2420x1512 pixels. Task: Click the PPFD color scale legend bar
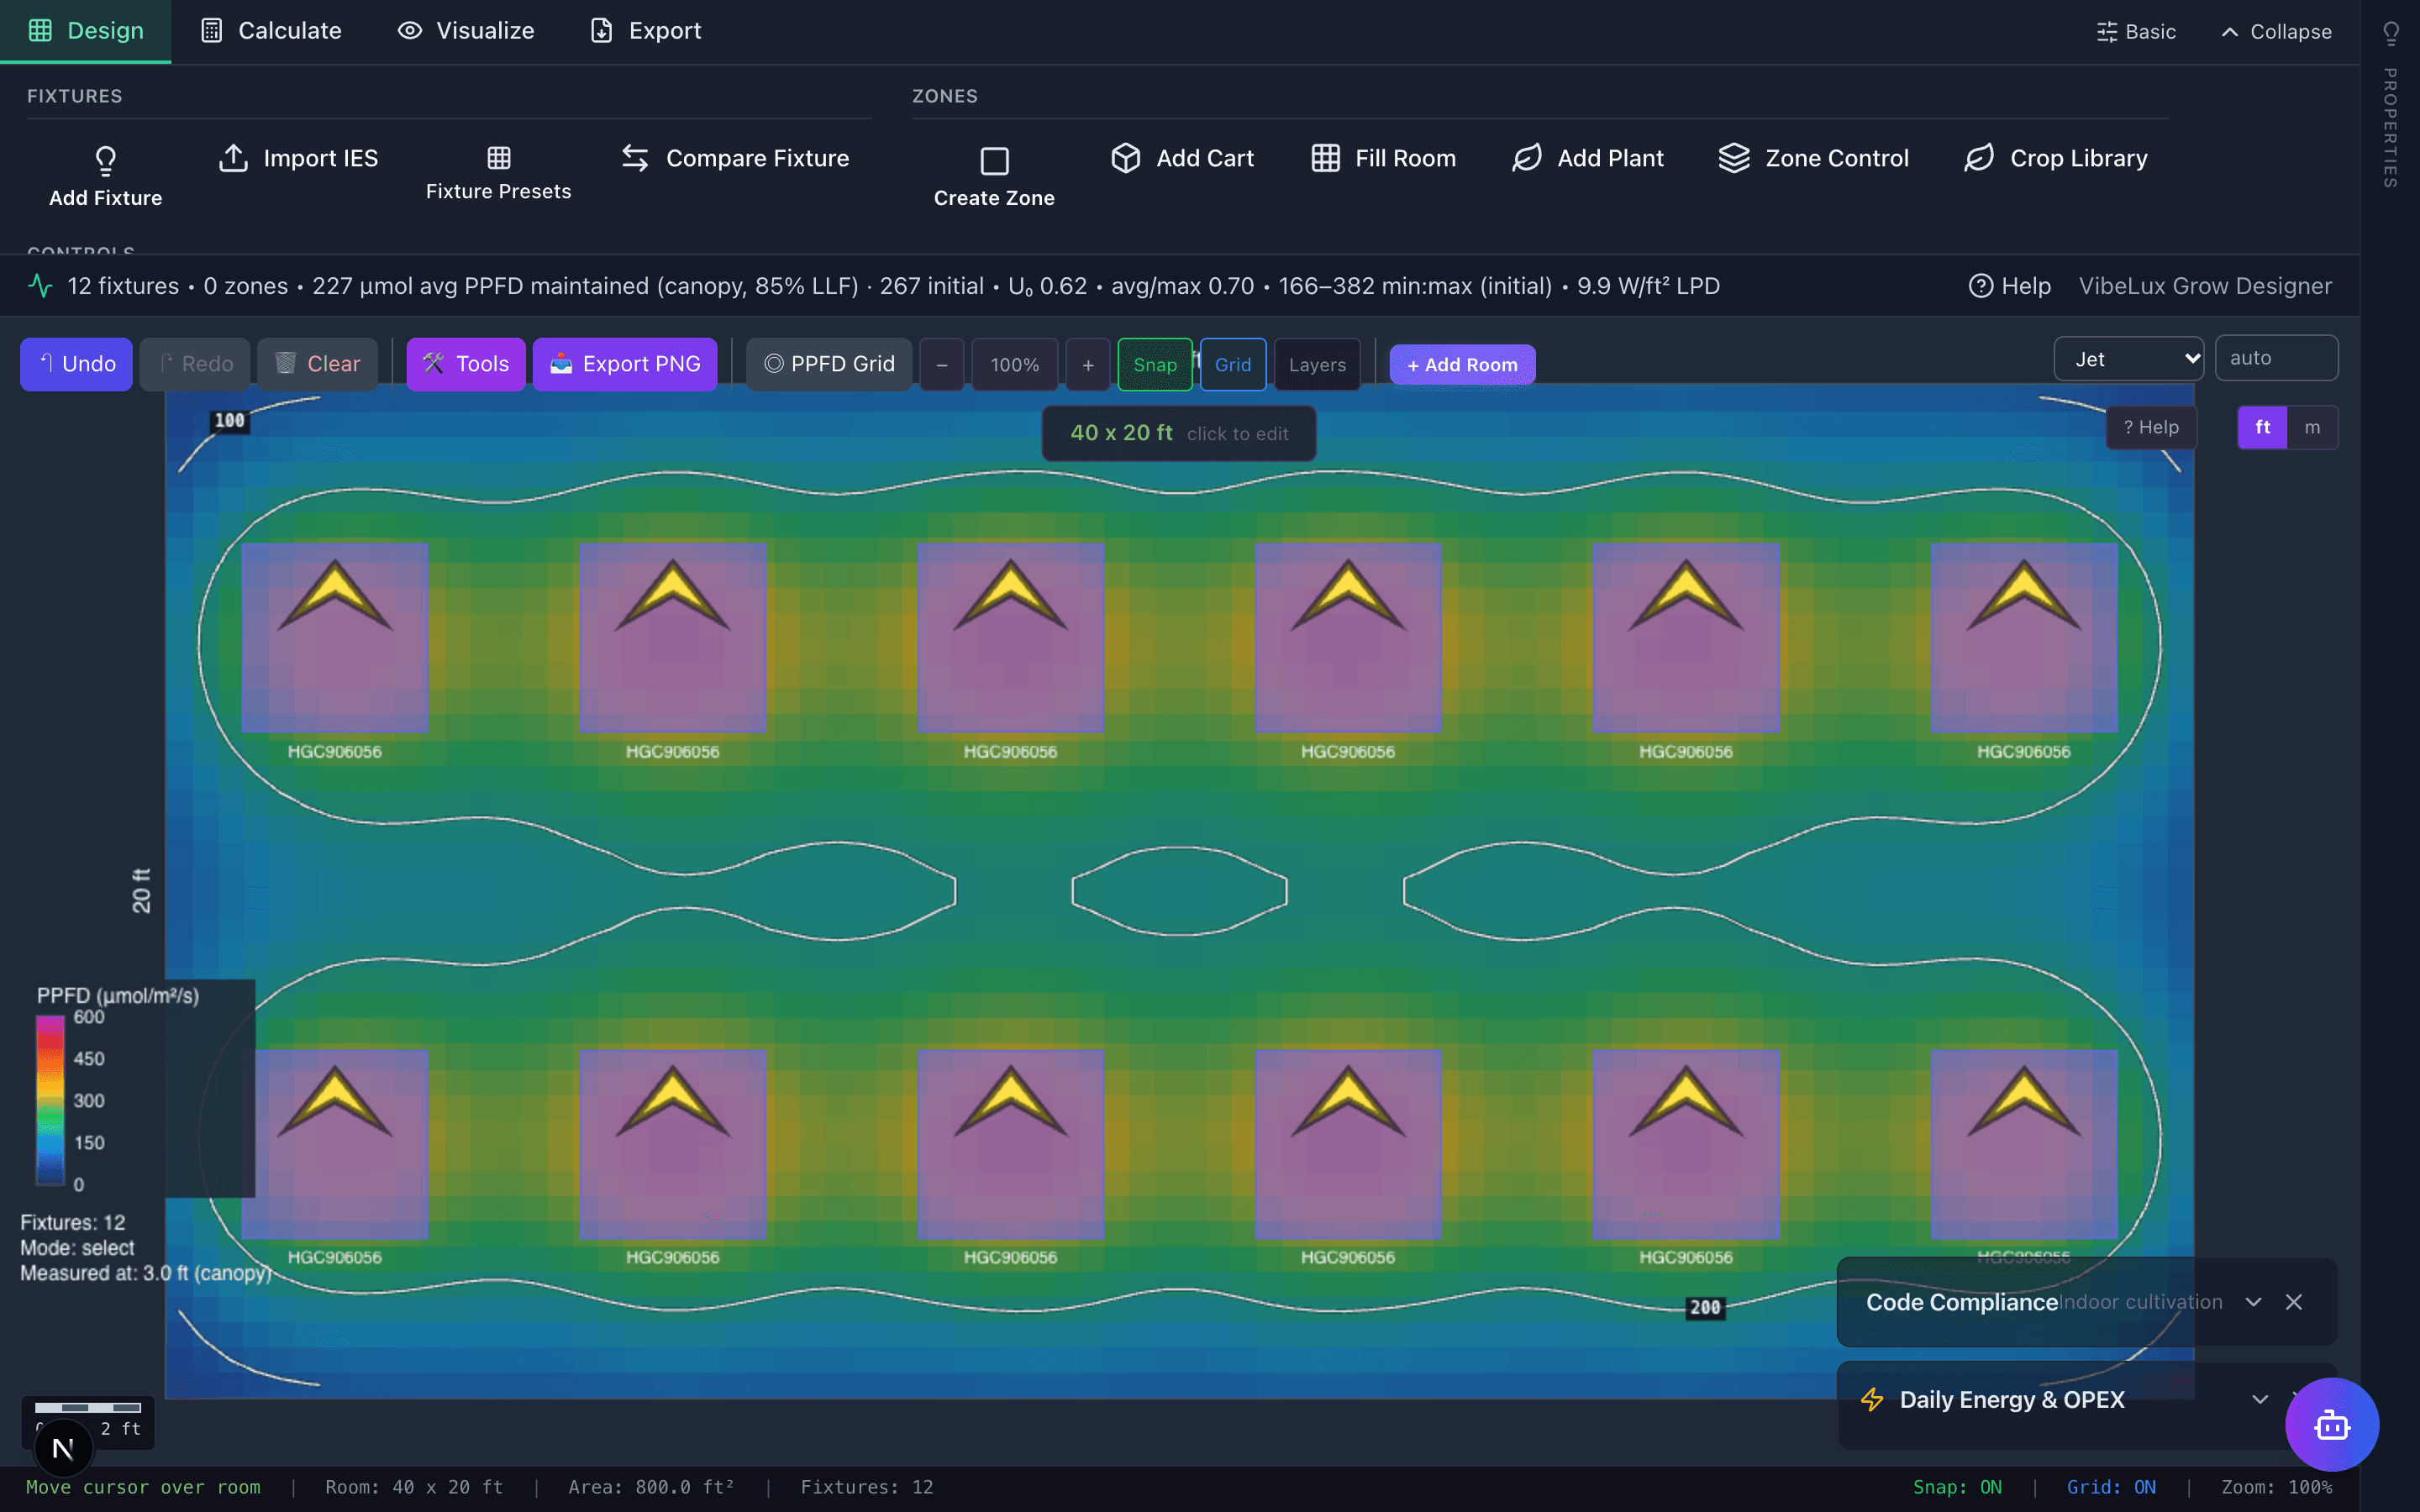[50, 1100]
